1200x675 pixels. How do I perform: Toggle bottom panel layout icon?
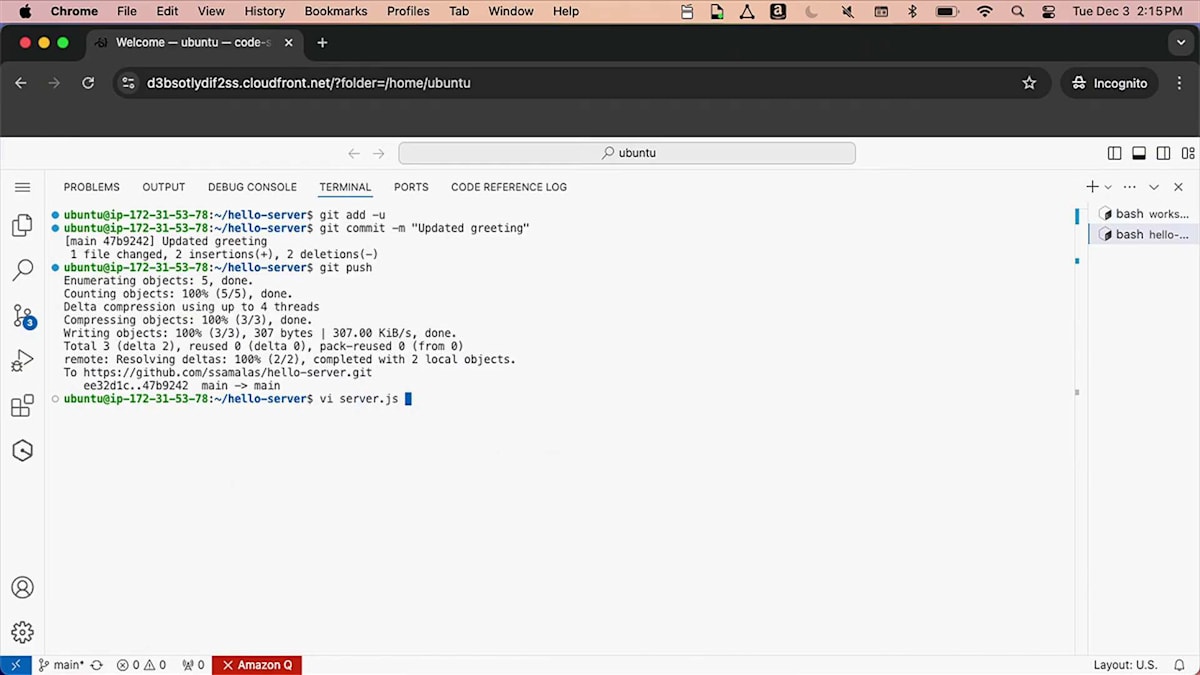(x=1139, y=153)
